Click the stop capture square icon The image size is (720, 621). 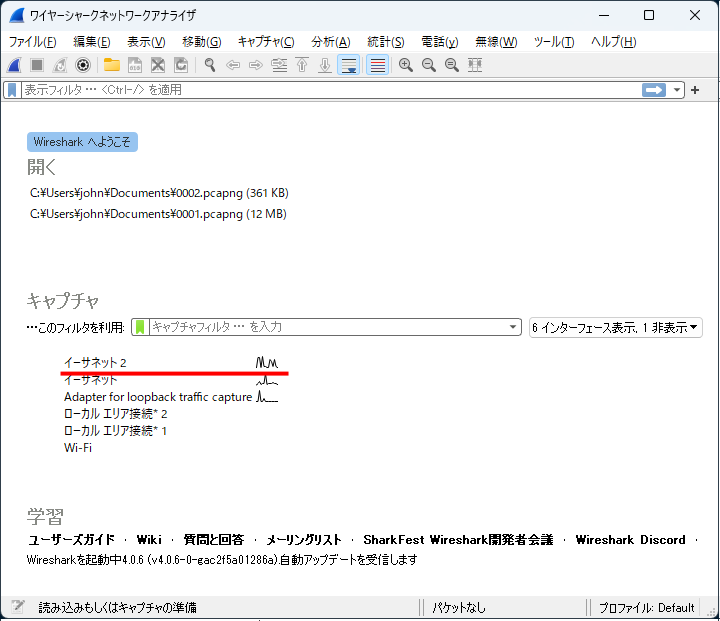(37, 65)
